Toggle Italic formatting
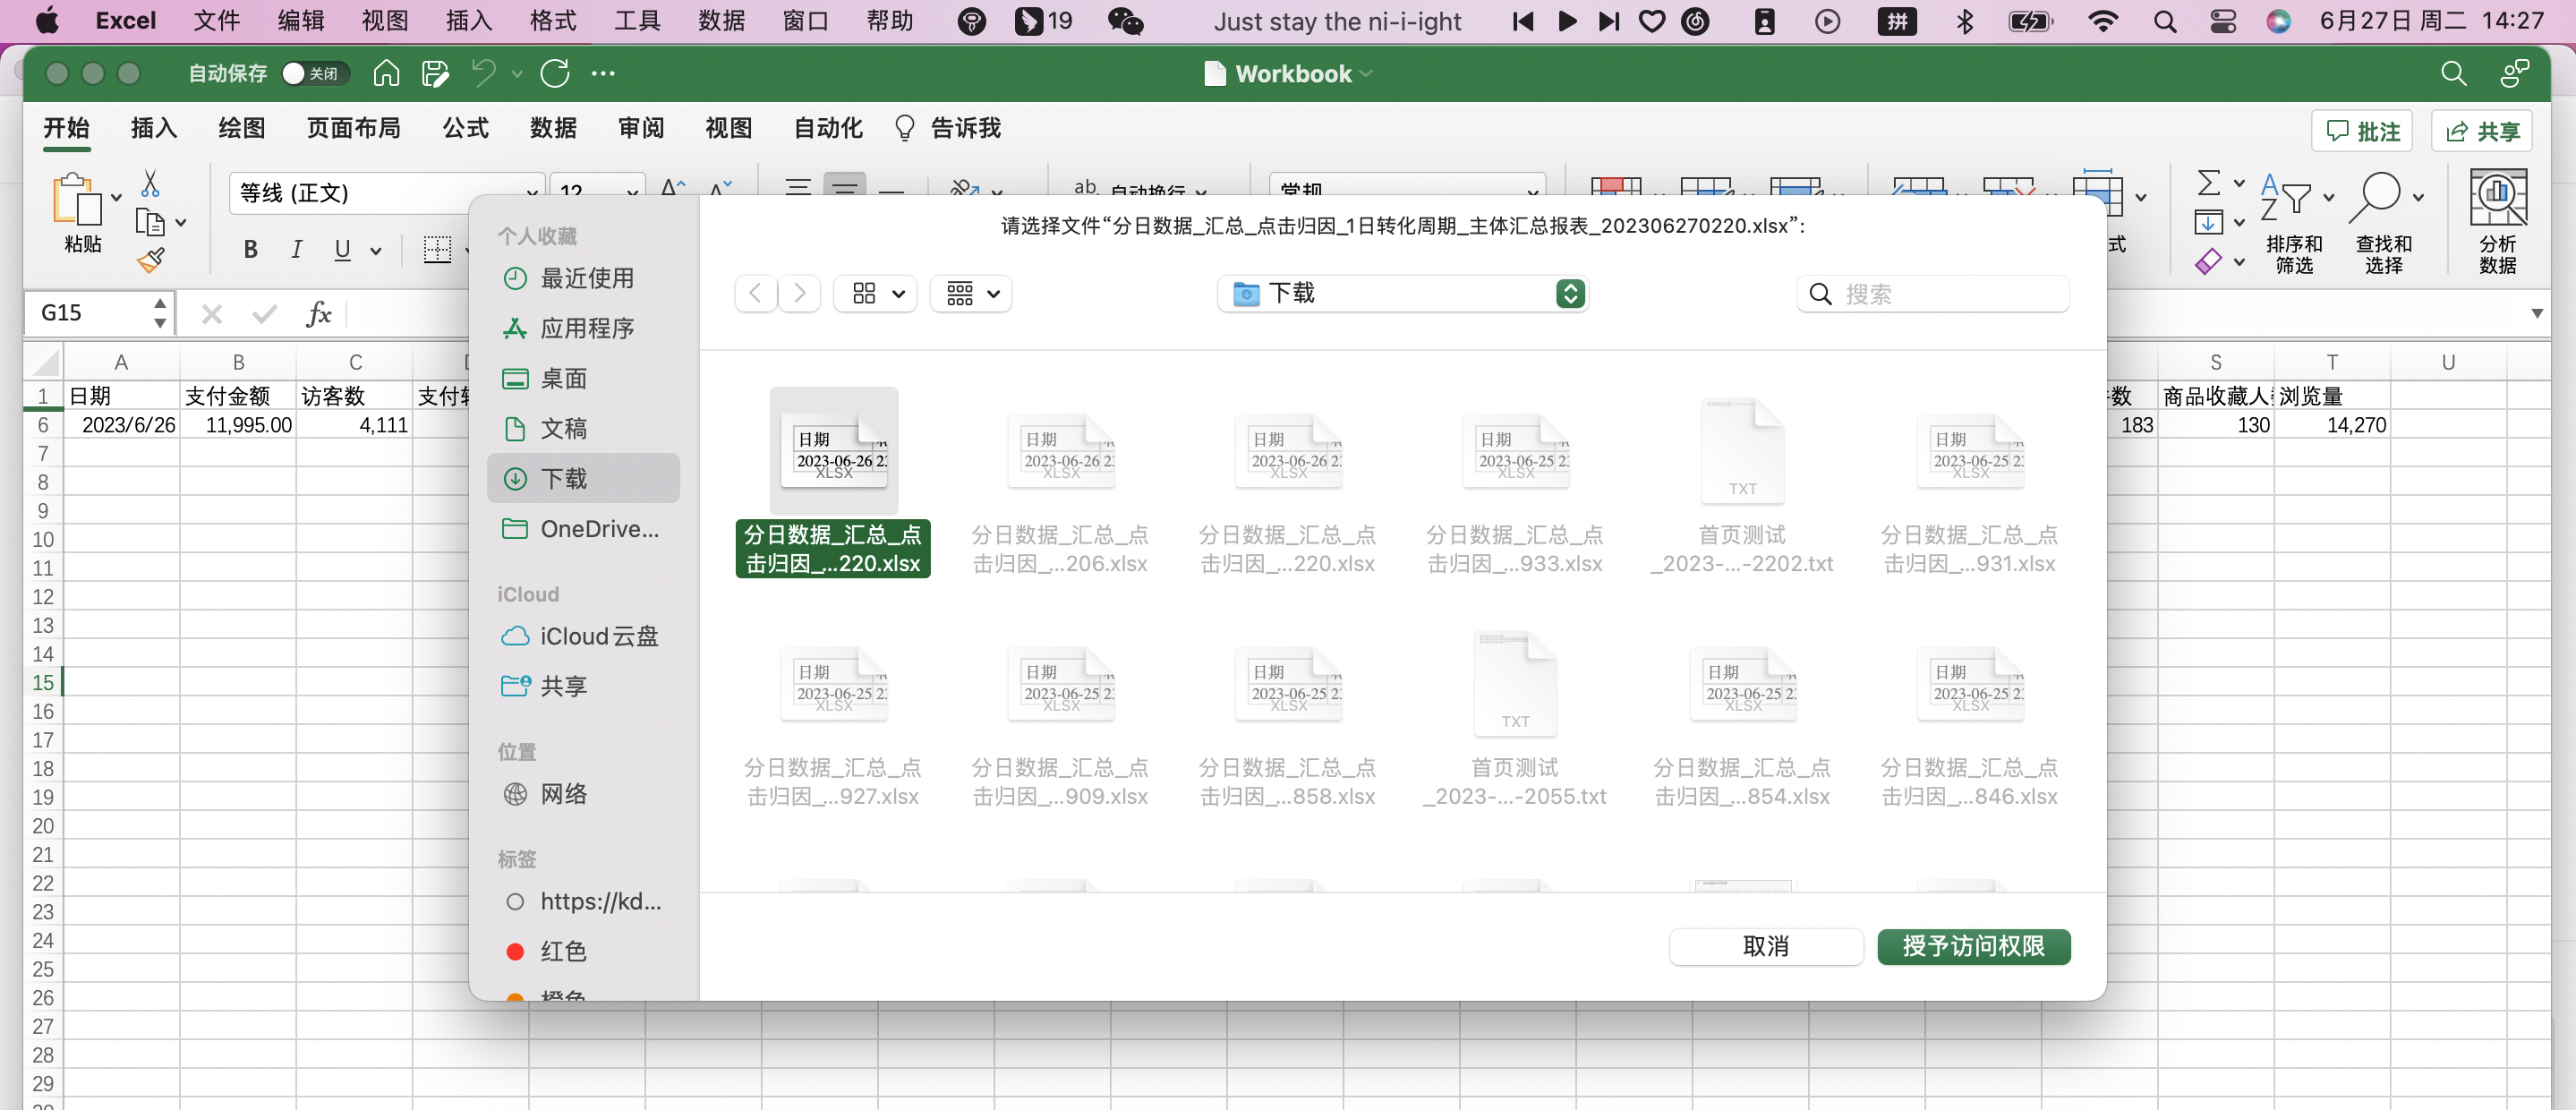This screenshot has height=1110, width=2576. [296, 250]
